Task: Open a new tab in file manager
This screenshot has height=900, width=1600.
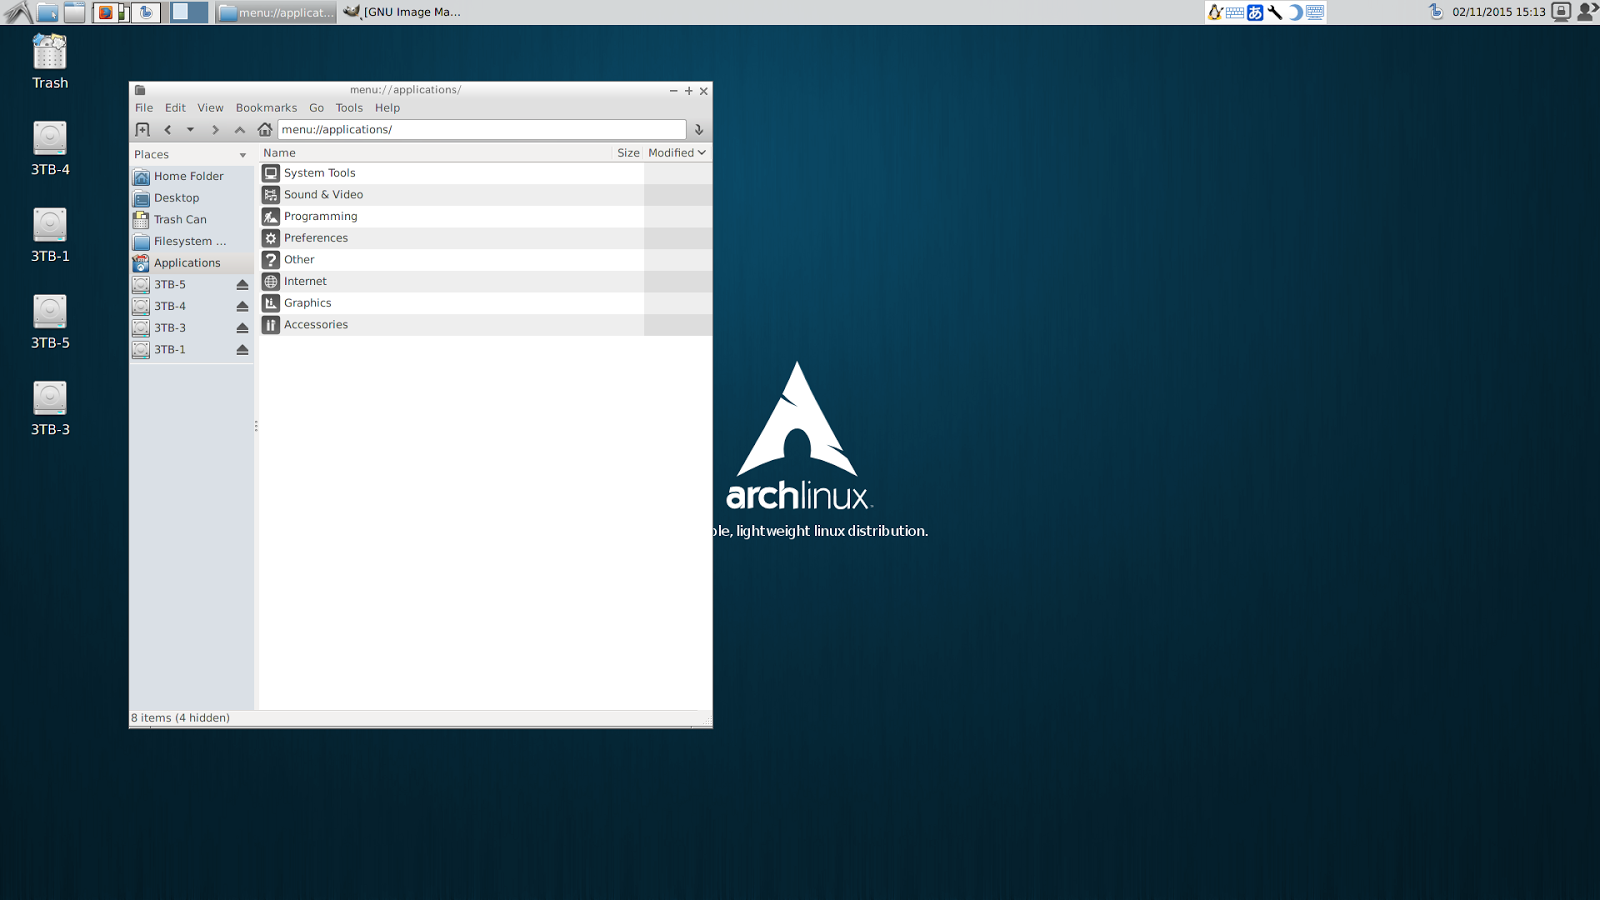Action: point(142,129)
